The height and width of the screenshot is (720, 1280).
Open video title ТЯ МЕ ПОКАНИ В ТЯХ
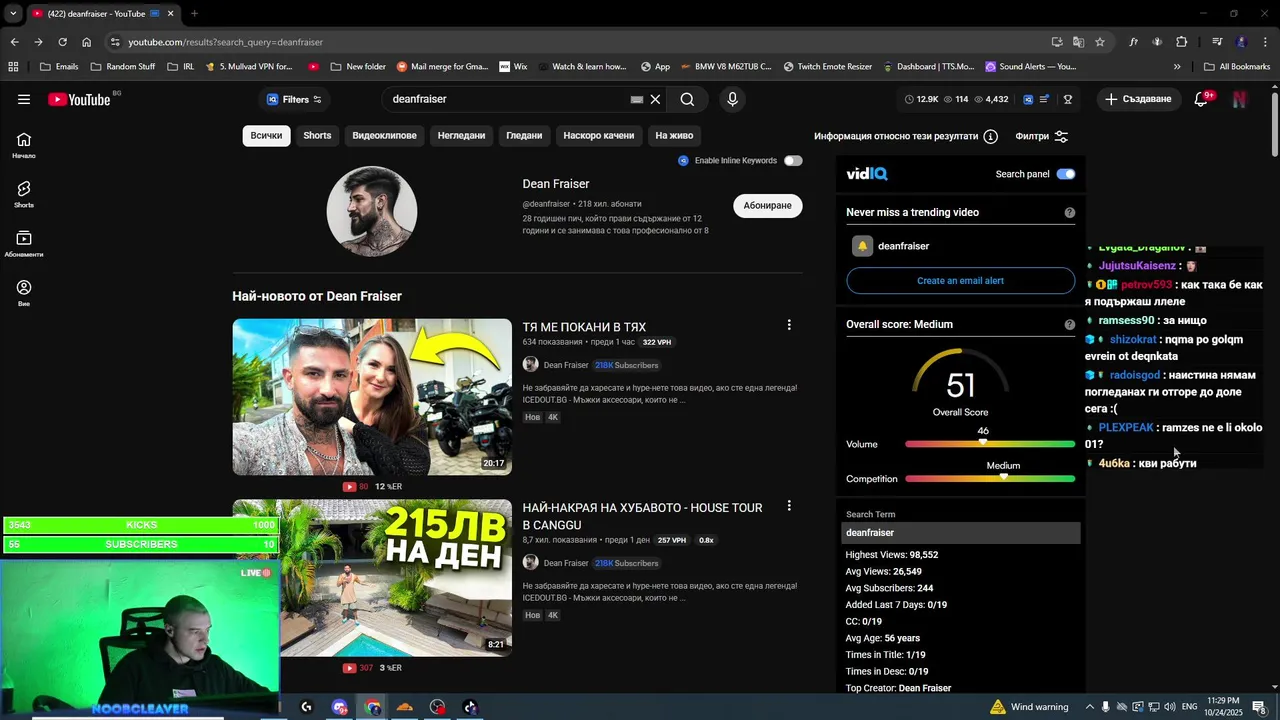(584, 327)
